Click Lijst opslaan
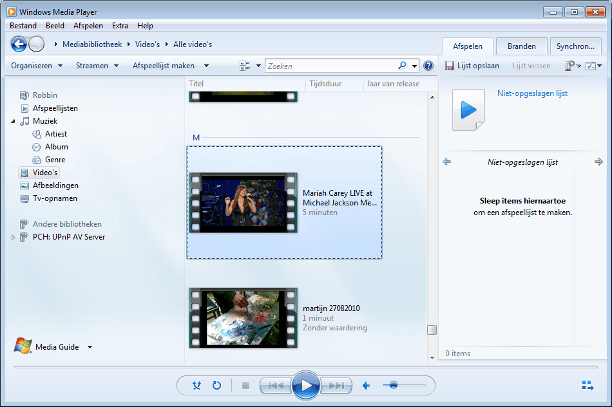Viewport: 612px width, 407px height. tap(473, 66)
